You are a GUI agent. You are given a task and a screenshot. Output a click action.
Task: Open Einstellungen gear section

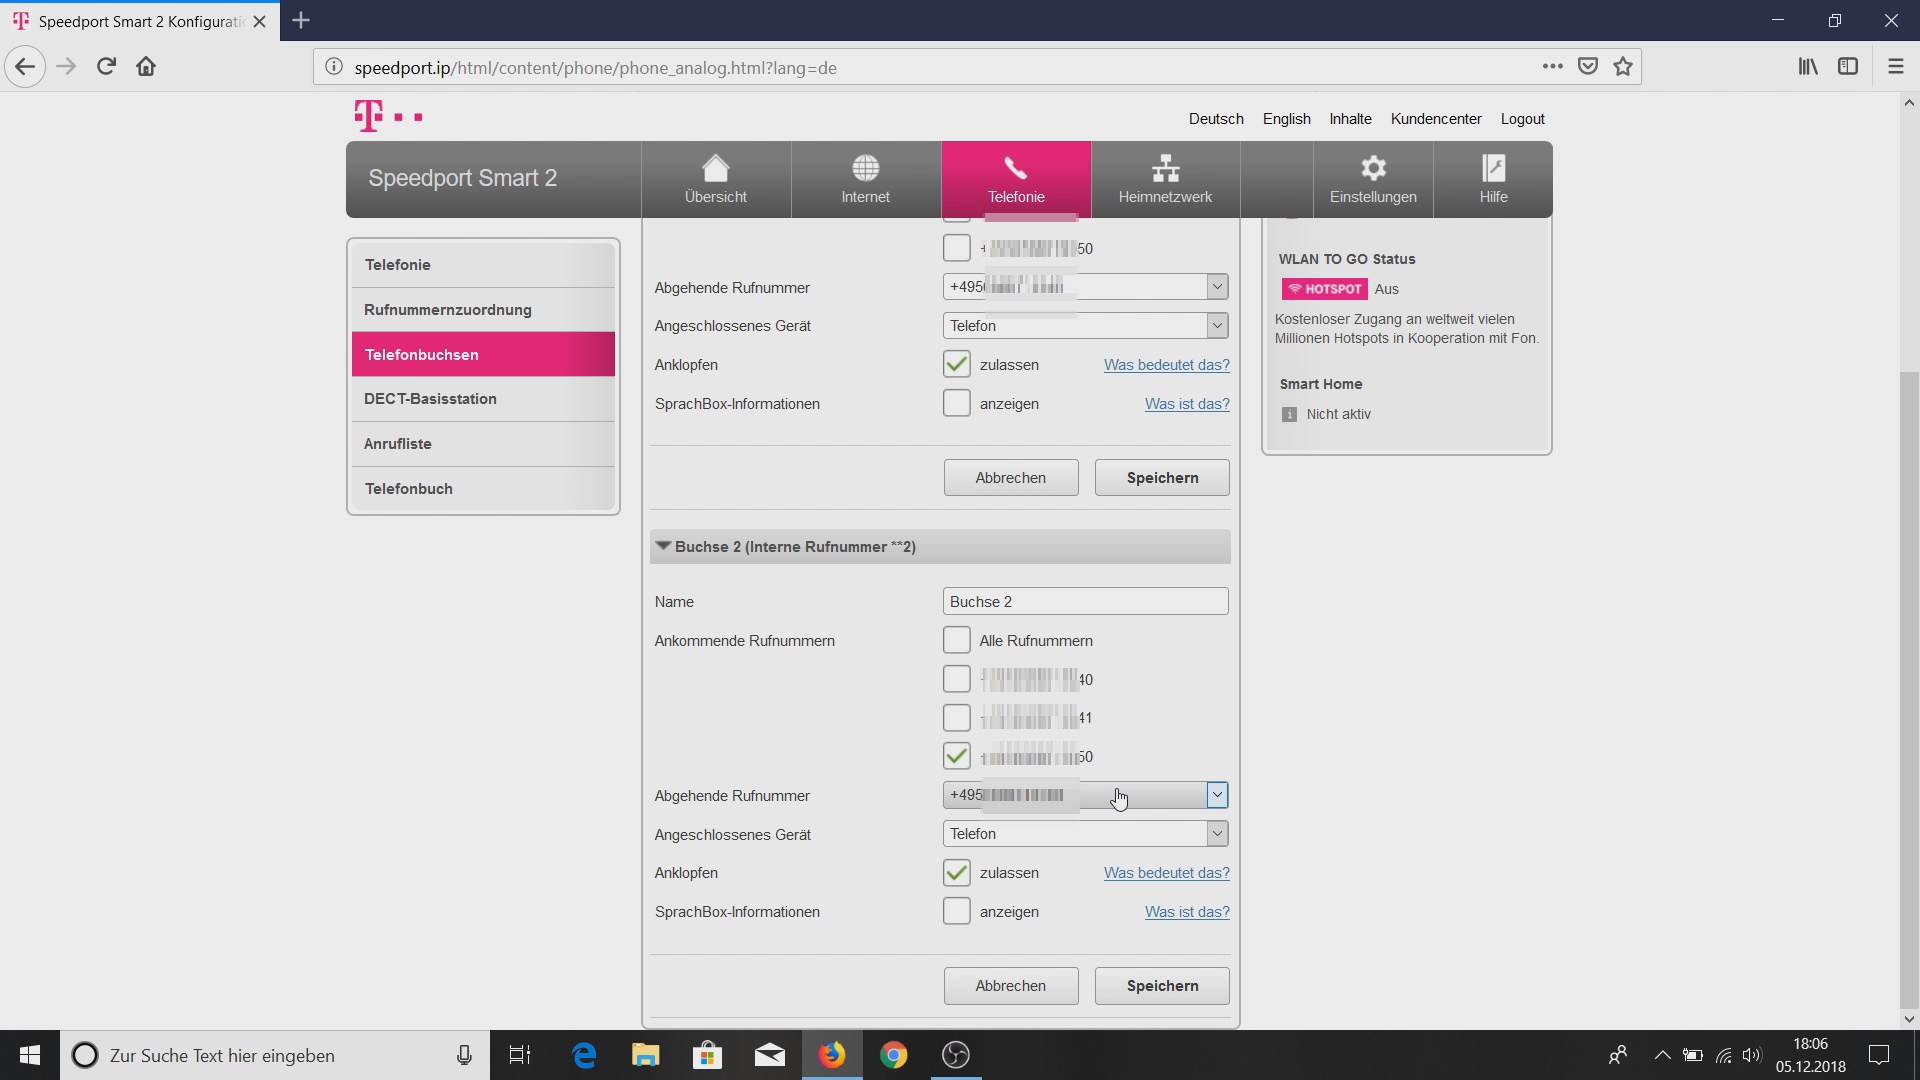[x=1373, y=180]
